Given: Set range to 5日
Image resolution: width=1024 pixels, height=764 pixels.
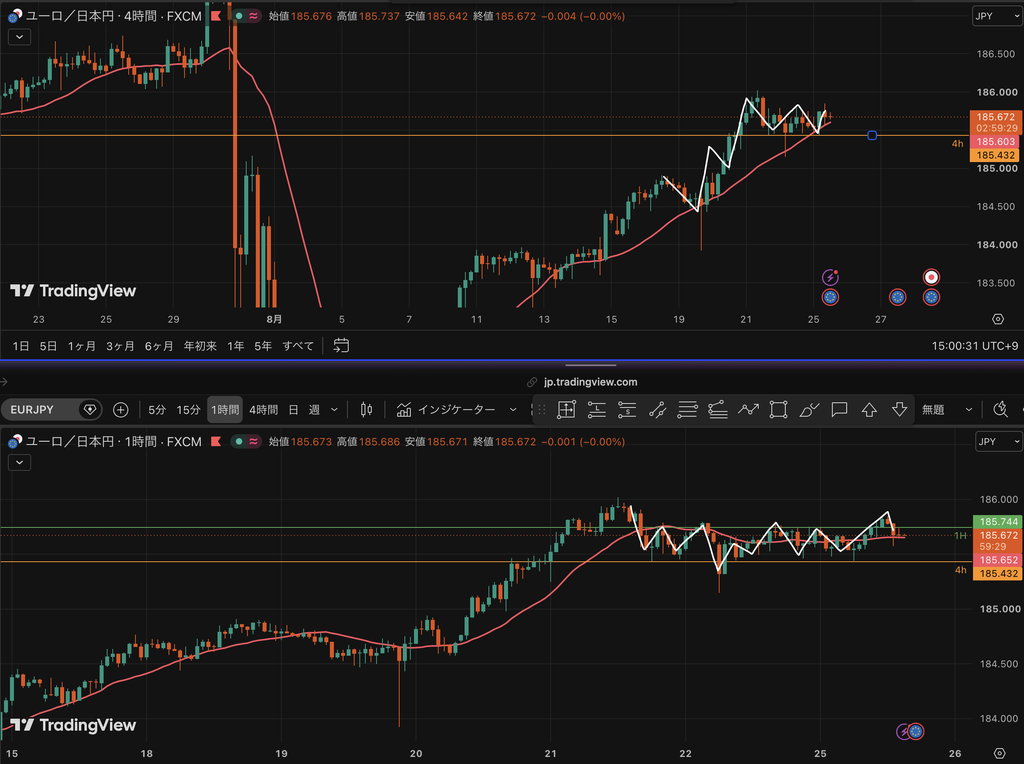Looking at the screenshot, I should 48,345.
